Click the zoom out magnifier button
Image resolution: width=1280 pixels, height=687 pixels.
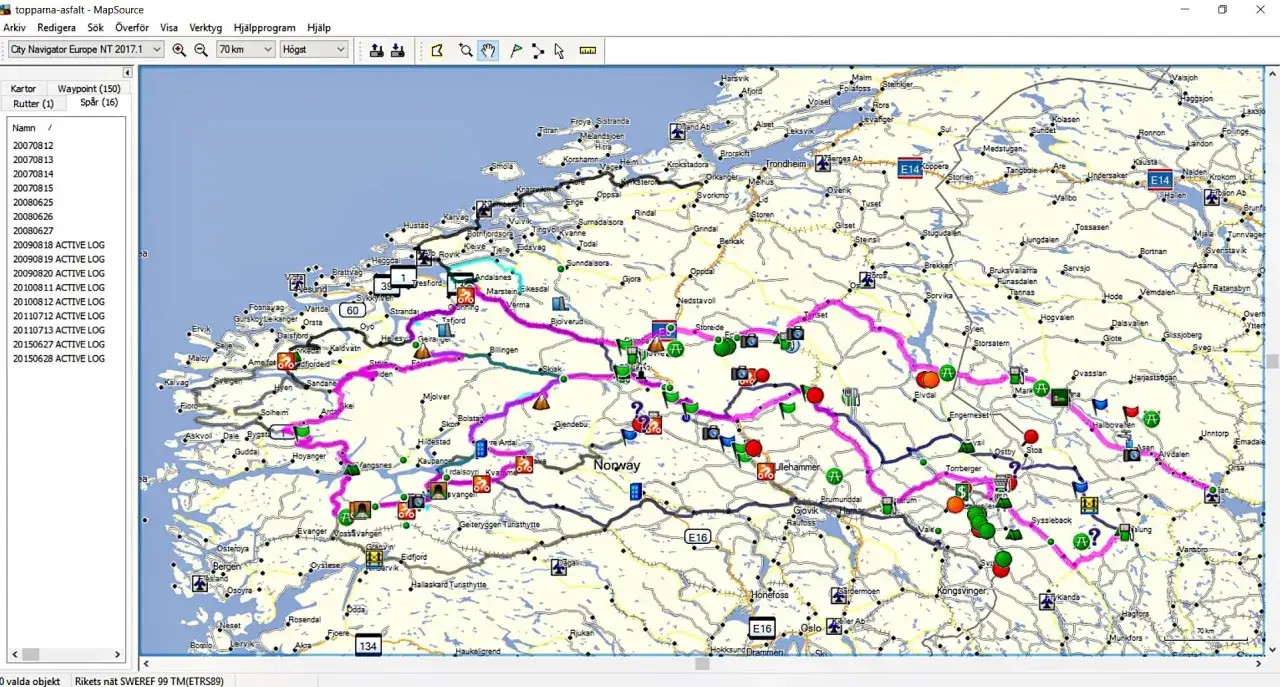click(x=201, y=50)
